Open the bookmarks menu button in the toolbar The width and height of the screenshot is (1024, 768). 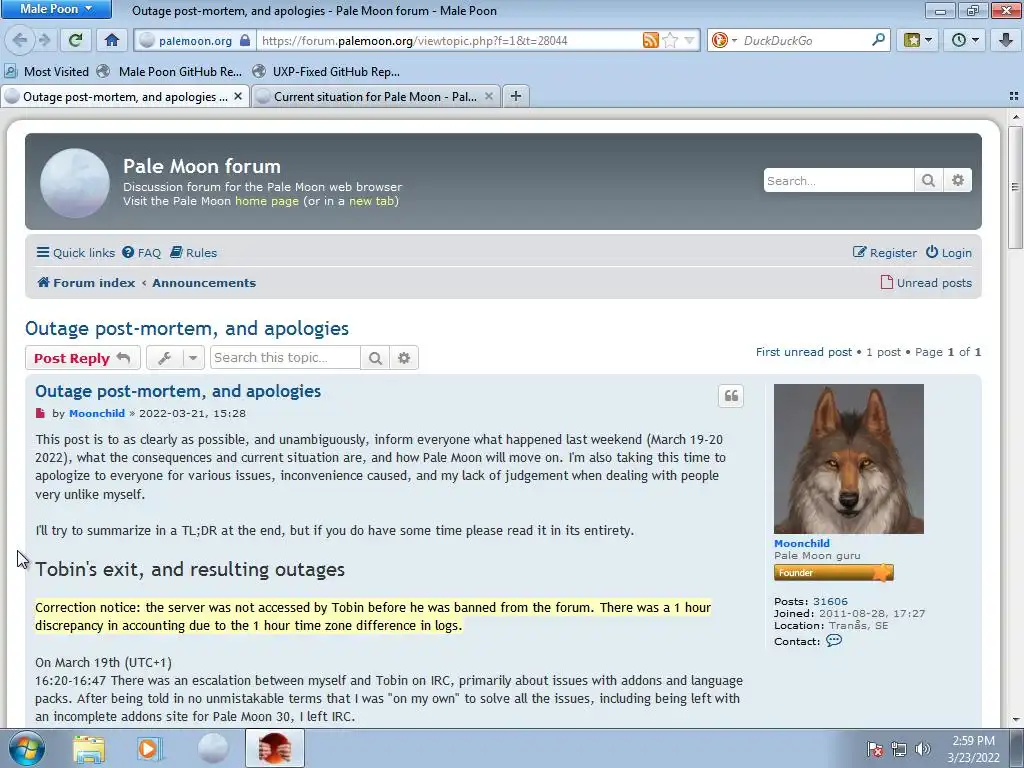click(x=918, y=40)
